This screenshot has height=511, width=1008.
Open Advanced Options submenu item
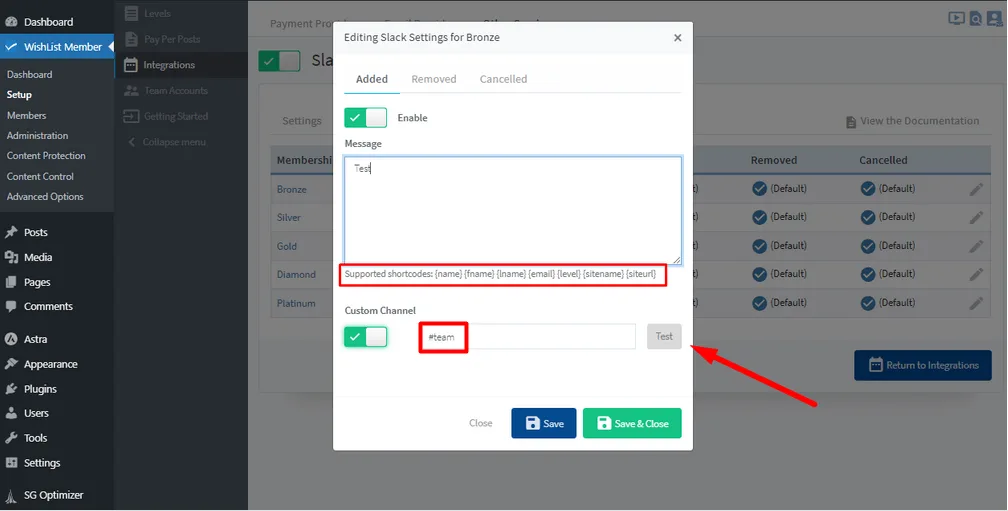point(45,197)
